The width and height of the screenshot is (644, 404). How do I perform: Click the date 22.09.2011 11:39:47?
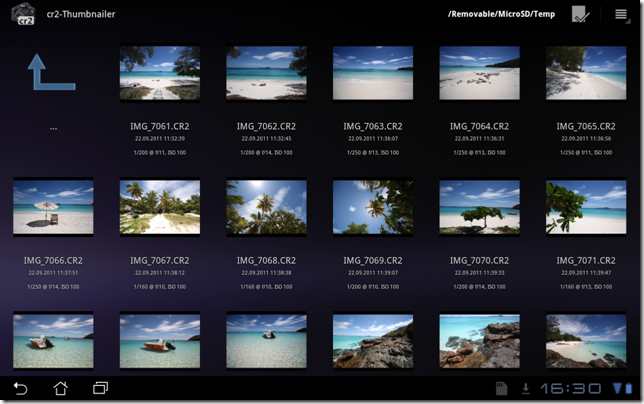click(x=586, y=273)
